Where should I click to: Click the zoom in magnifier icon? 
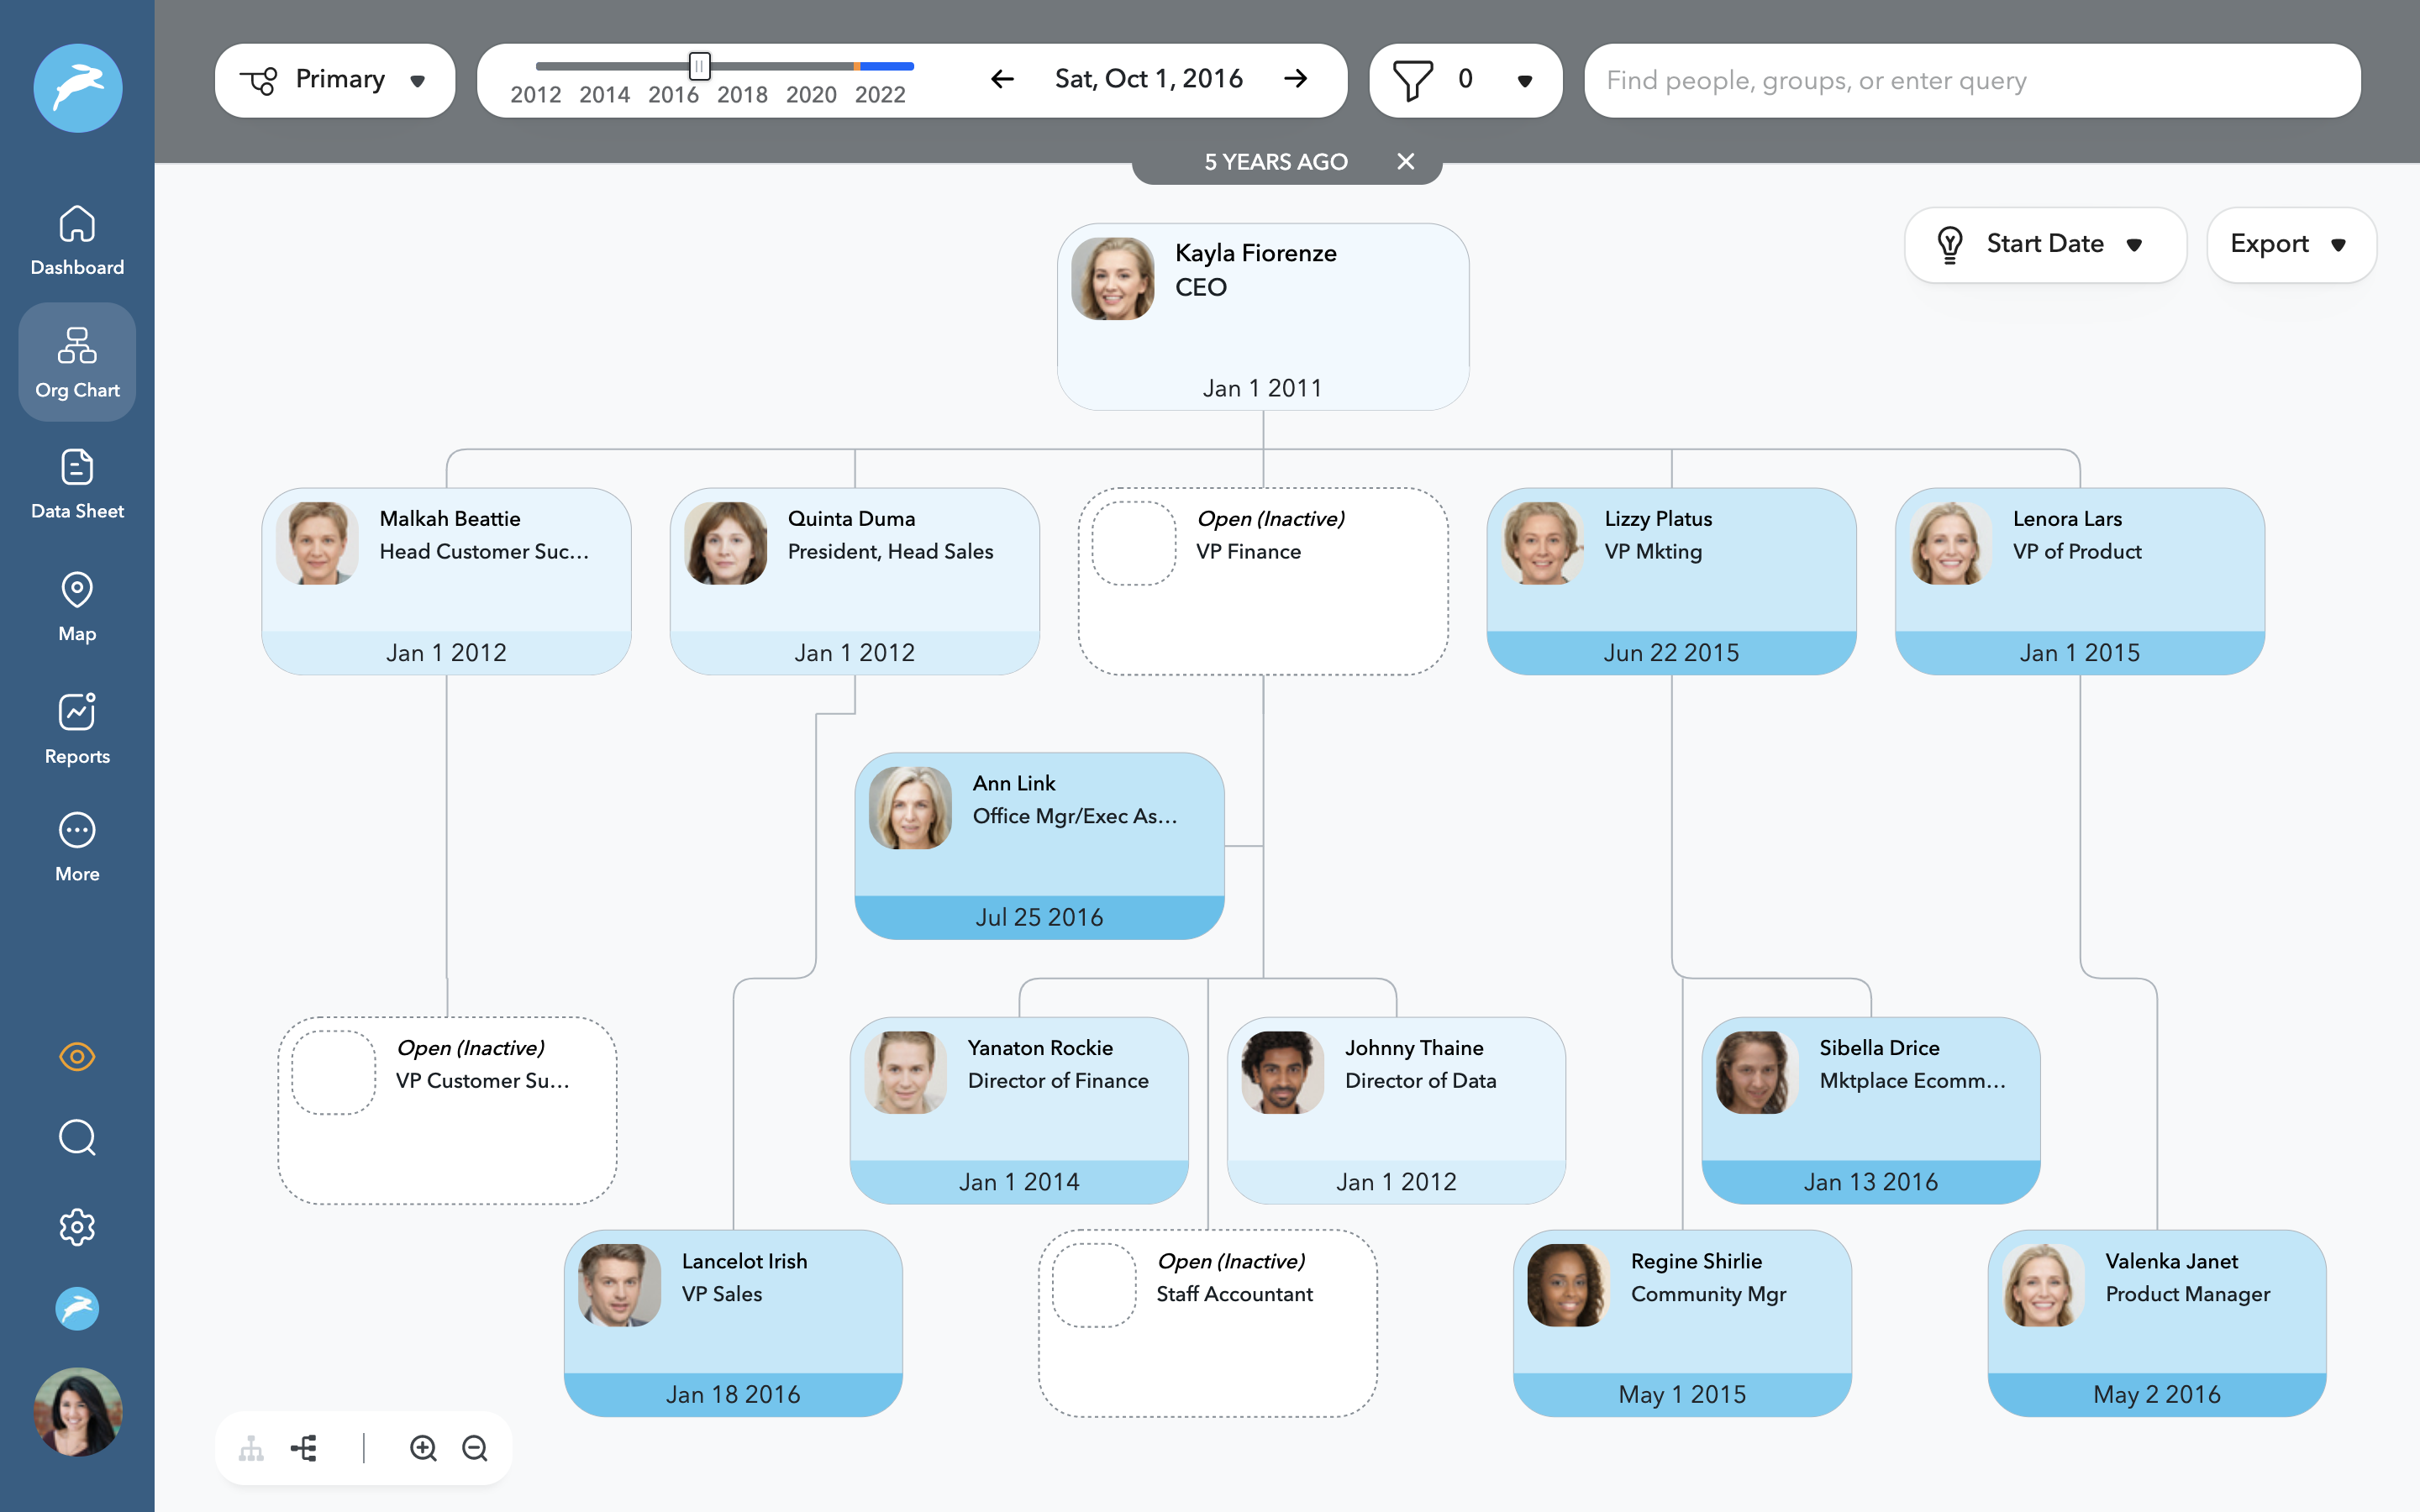[x=423, y=1448]
